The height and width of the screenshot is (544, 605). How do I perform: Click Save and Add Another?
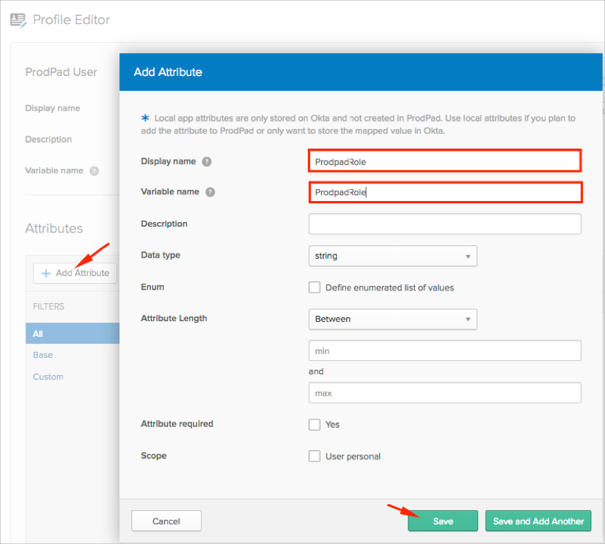pos(538,521)
